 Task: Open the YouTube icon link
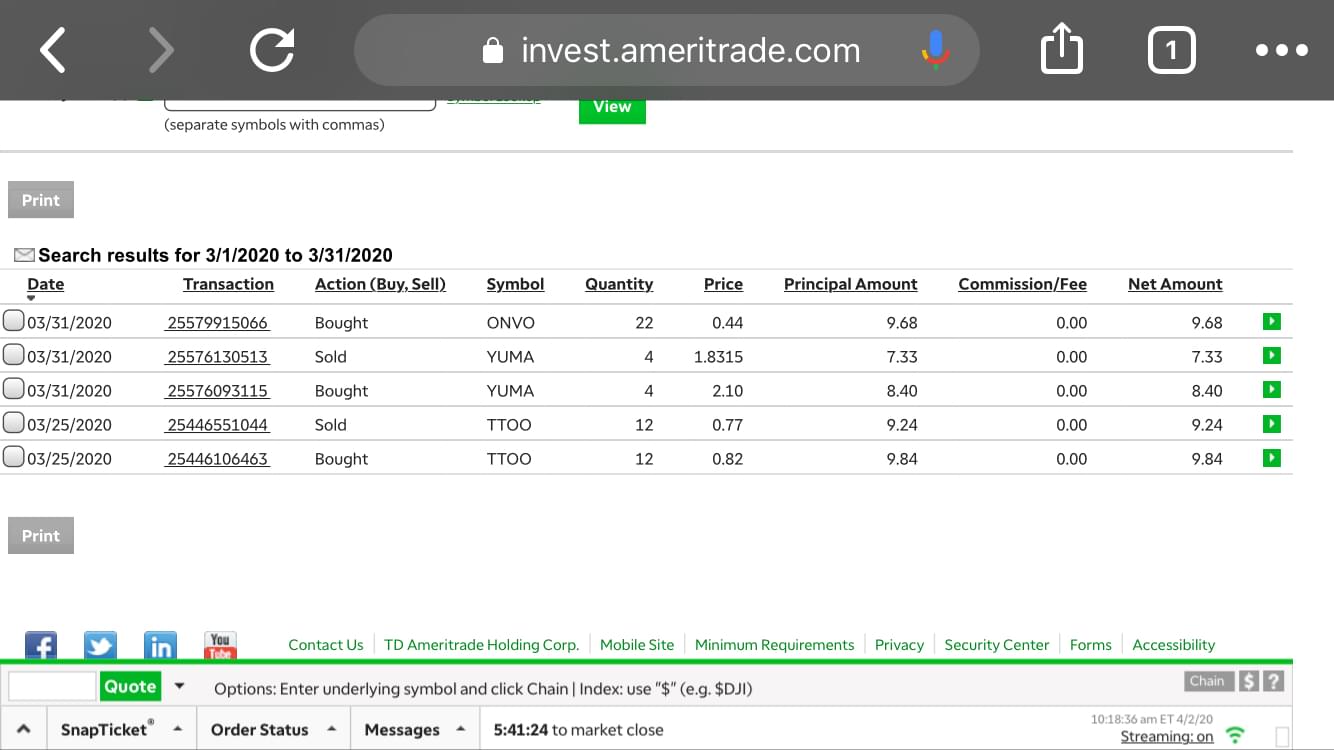coord(220,645)
